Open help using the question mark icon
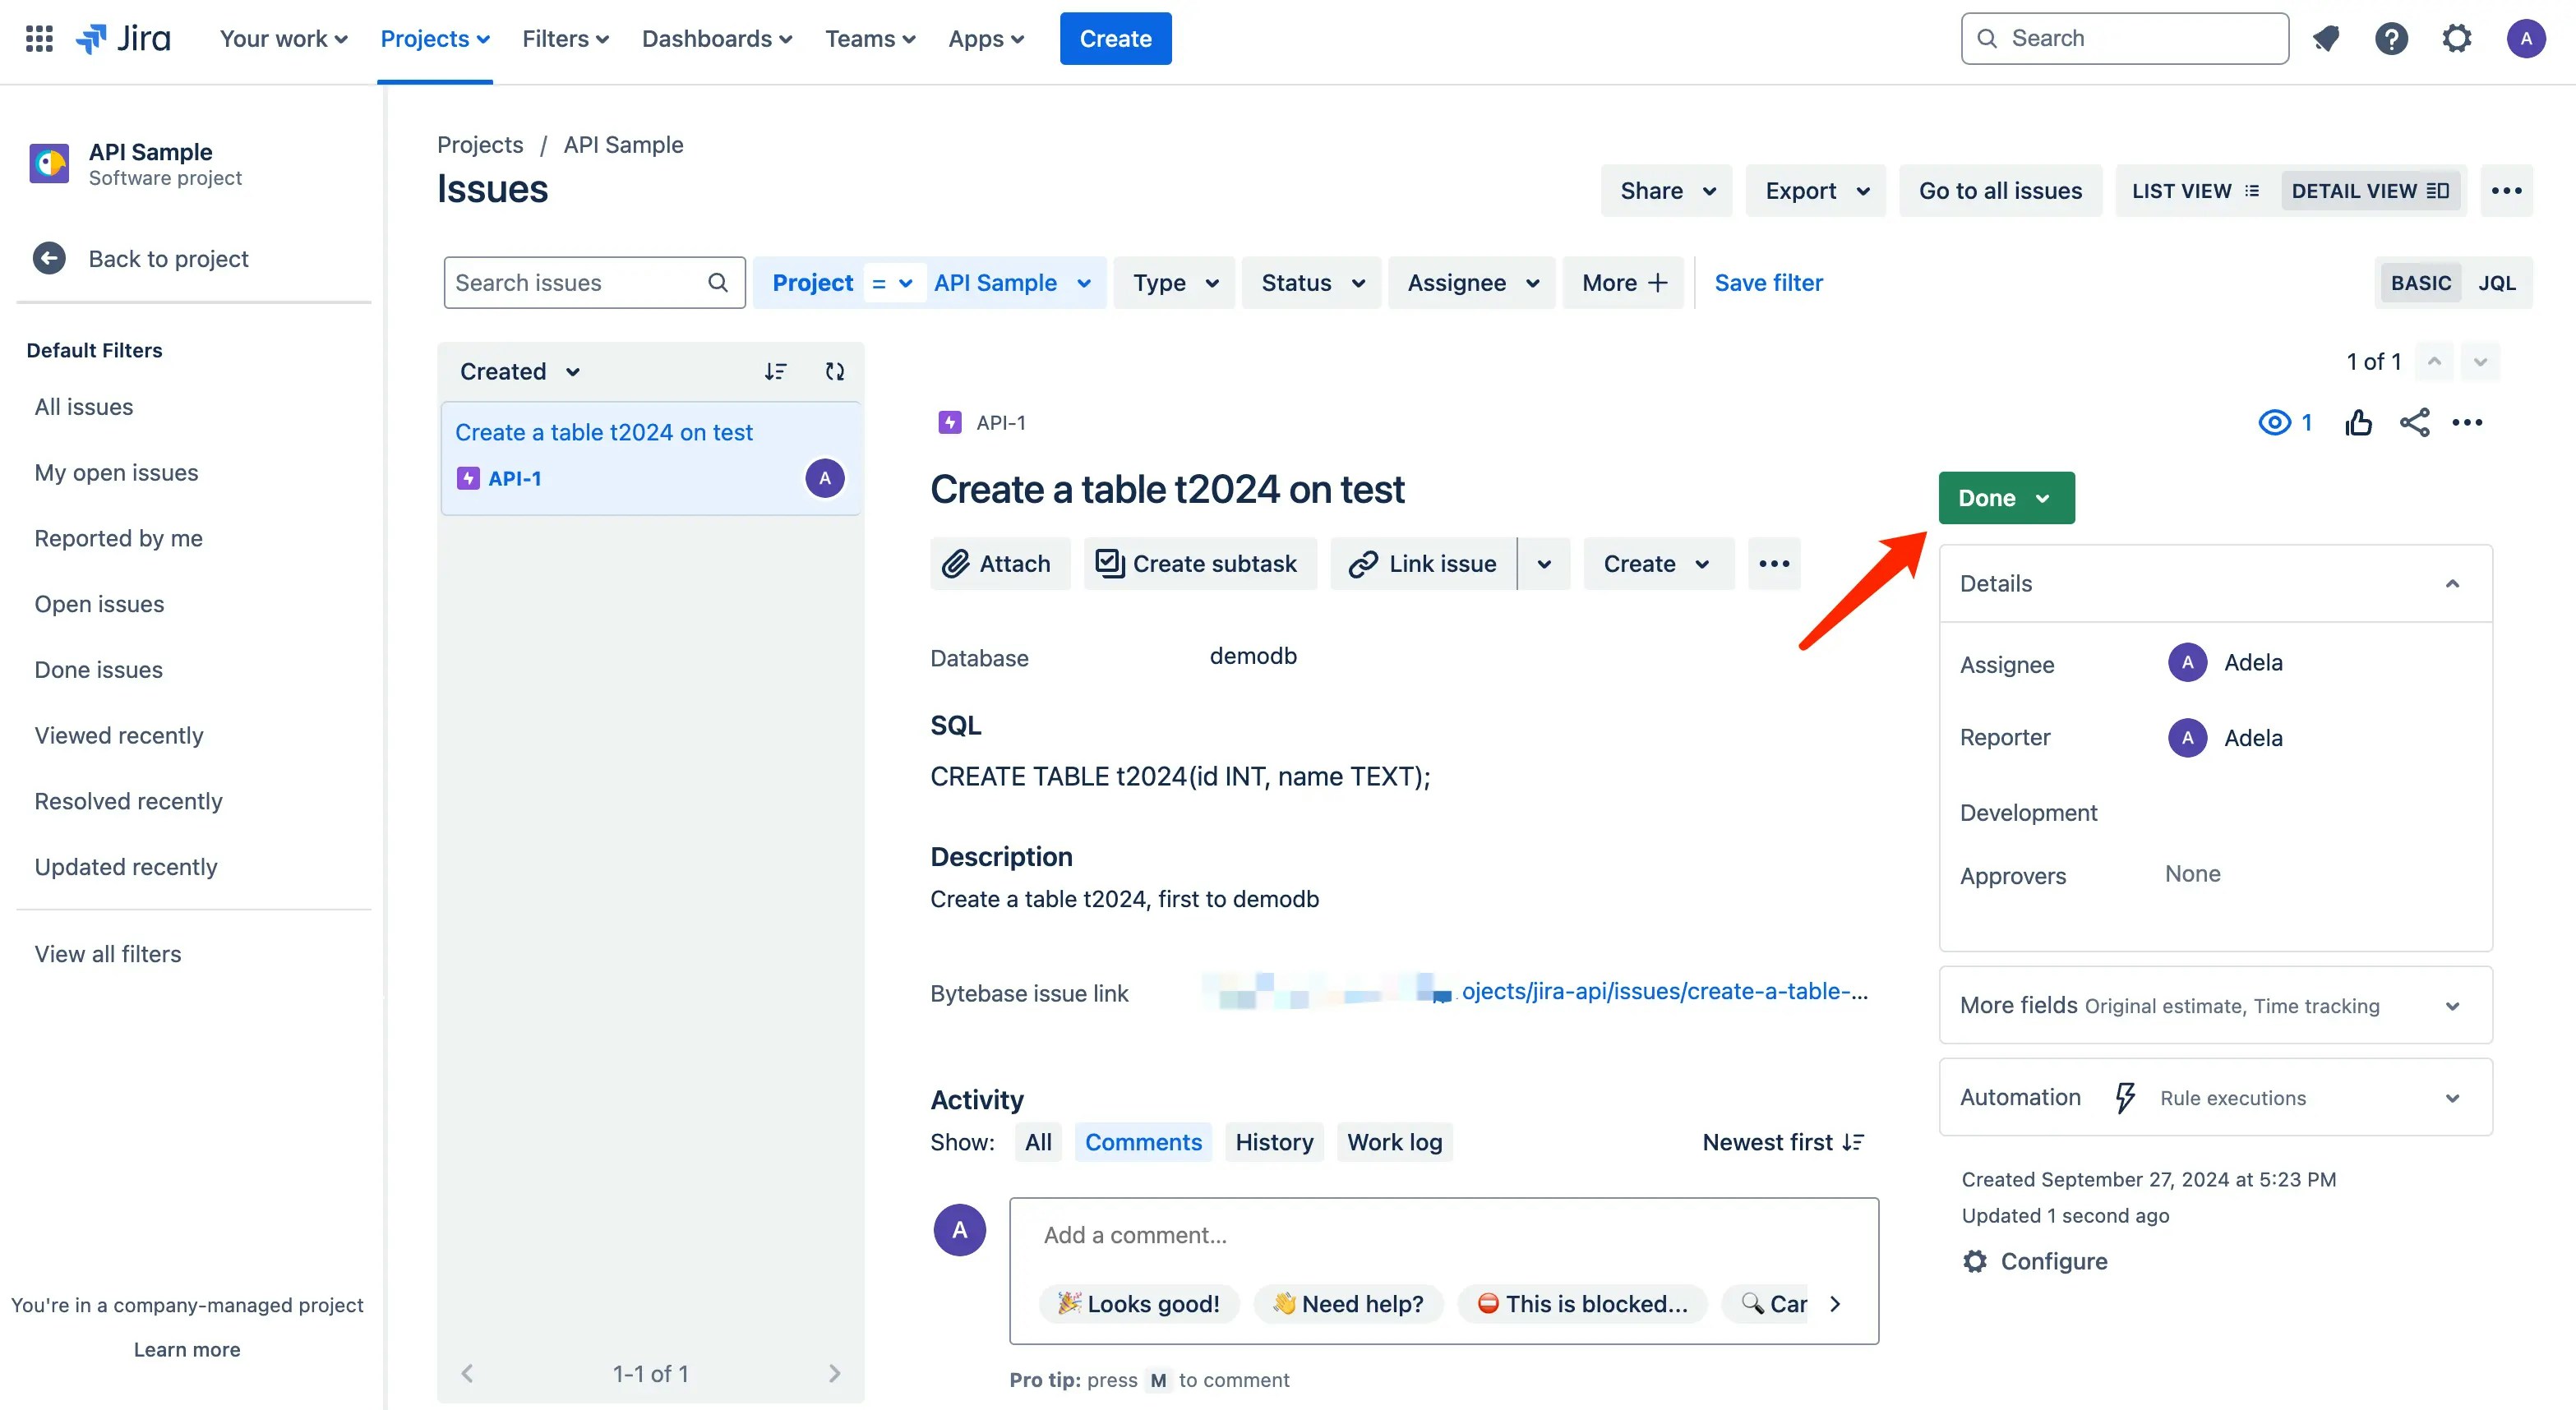This screenshot has height=1410, width=2576. 2391,38
